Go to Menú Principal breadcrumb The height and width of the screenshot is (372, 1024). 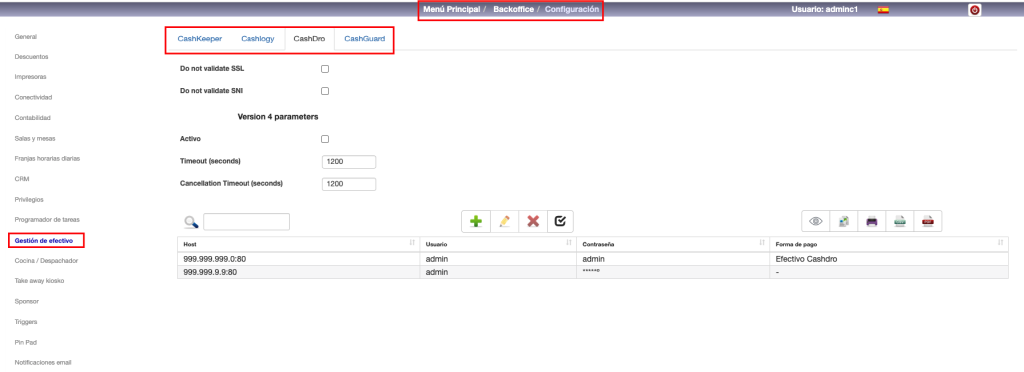click(451, 10)
